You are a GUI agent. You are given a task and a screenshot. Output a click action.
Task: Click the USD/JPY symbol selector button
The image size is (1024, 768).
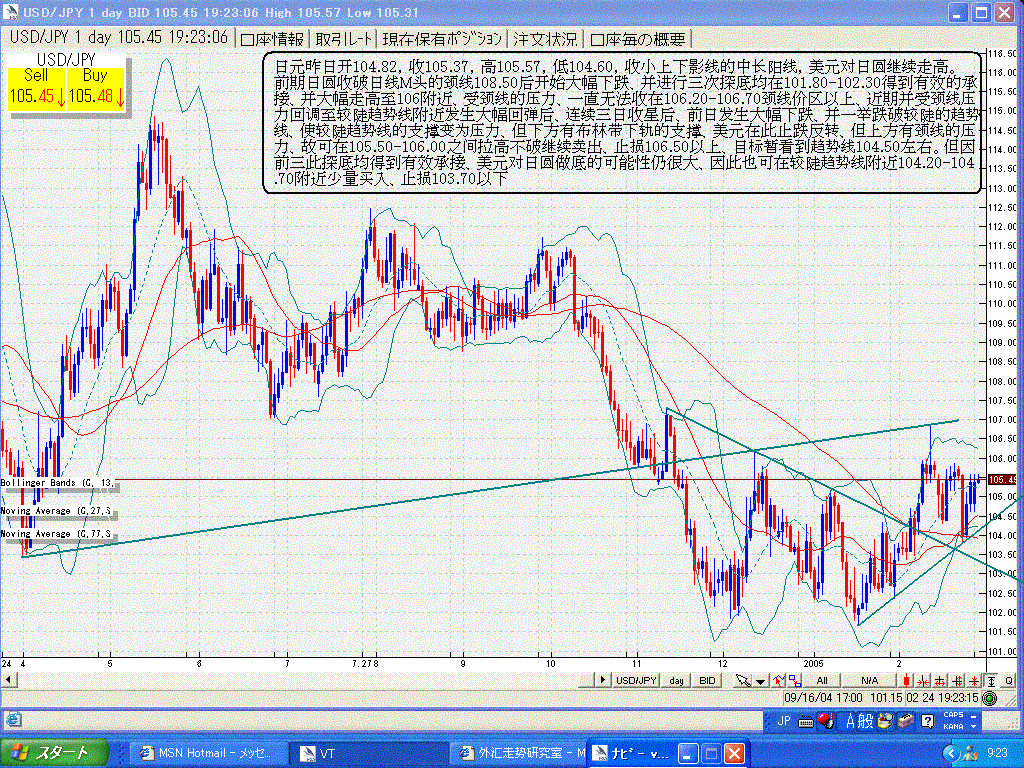click(x=636, y=680)
